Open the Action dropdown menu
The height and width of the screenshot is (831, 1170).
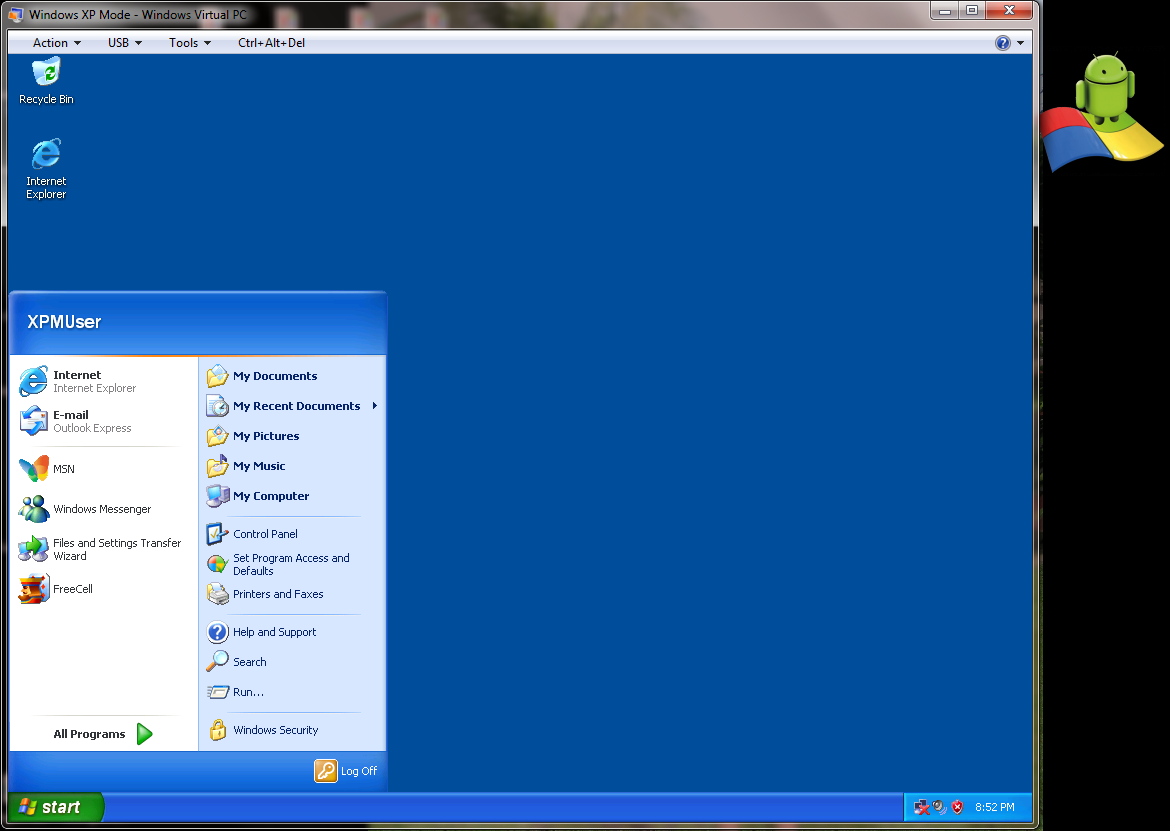coord(57,43)
